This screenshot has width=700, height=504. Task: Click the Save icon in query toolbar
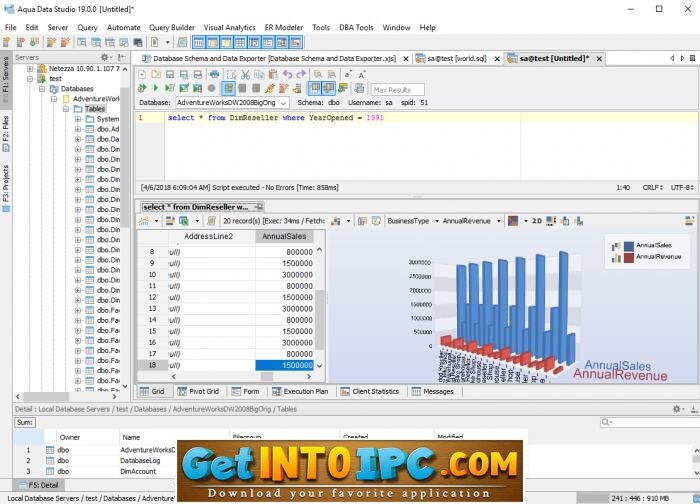(x=170, y=75)
